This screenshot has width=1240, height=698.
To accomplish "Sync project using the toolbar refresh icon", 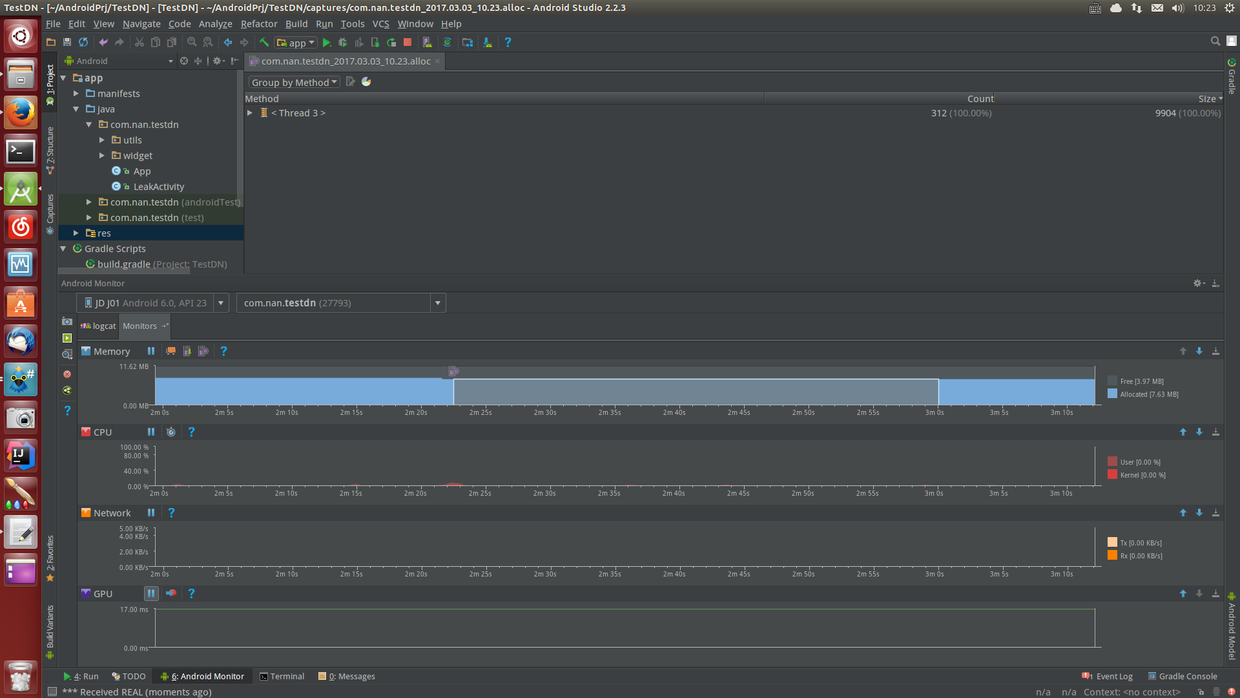I will [x=83, y=42].
